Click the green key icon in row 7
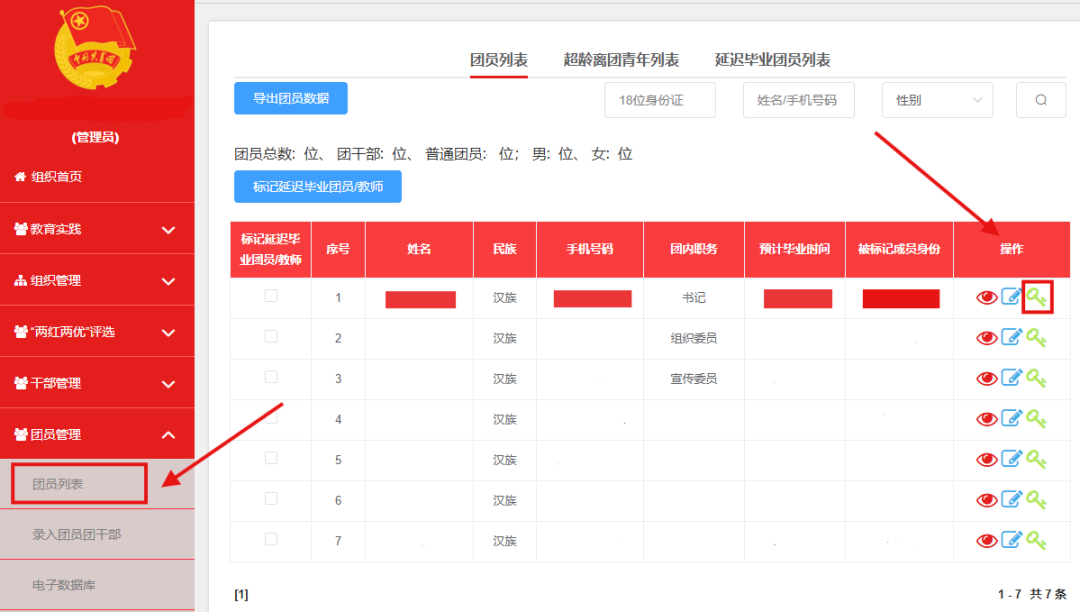This screenshot has height=612, width=1080. pos(1037,540)
